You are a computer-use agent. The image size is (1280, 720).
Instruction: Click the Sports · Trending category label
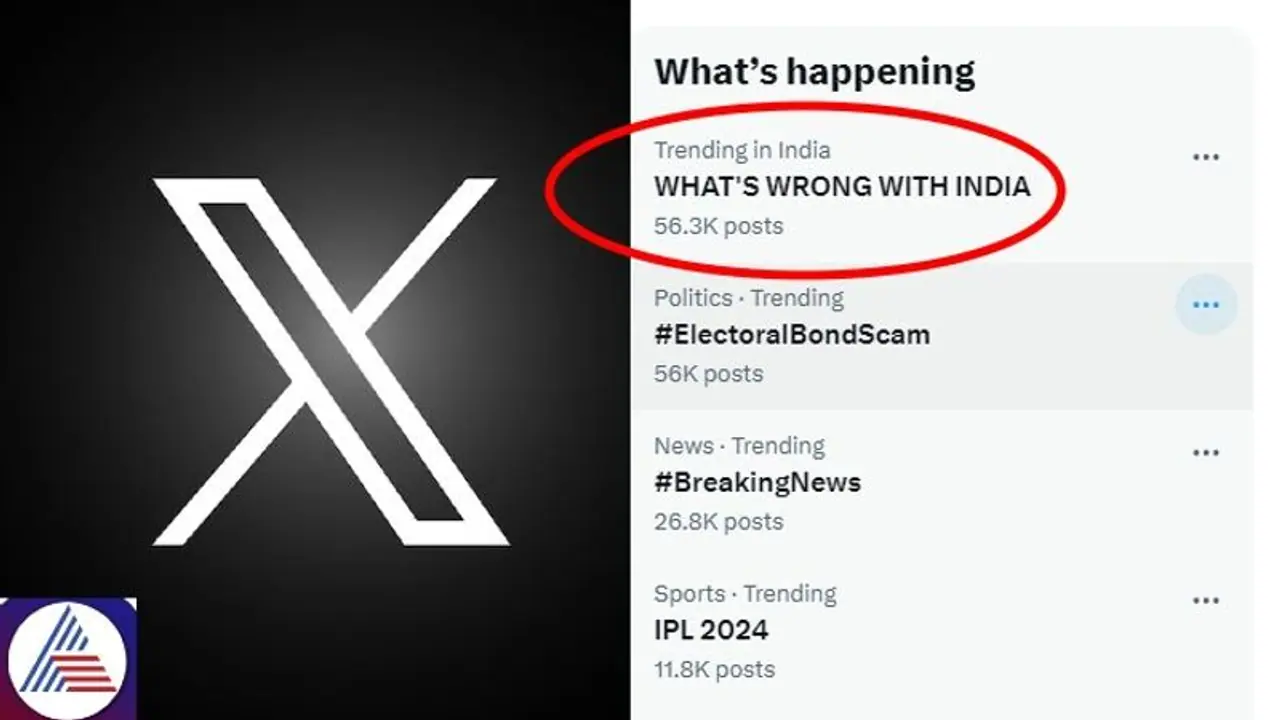coord(745,594)
